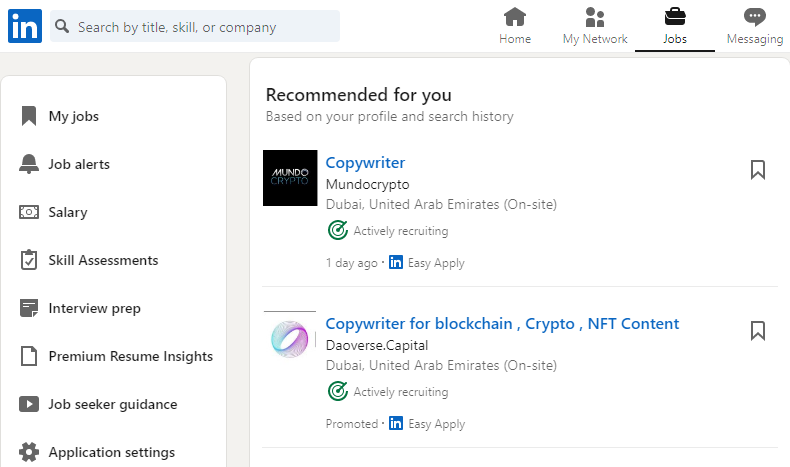790x467 pixels.
Task: Click LinkedIn Easy Apply icon on Mundocrypto job
Action: point(396,262)
